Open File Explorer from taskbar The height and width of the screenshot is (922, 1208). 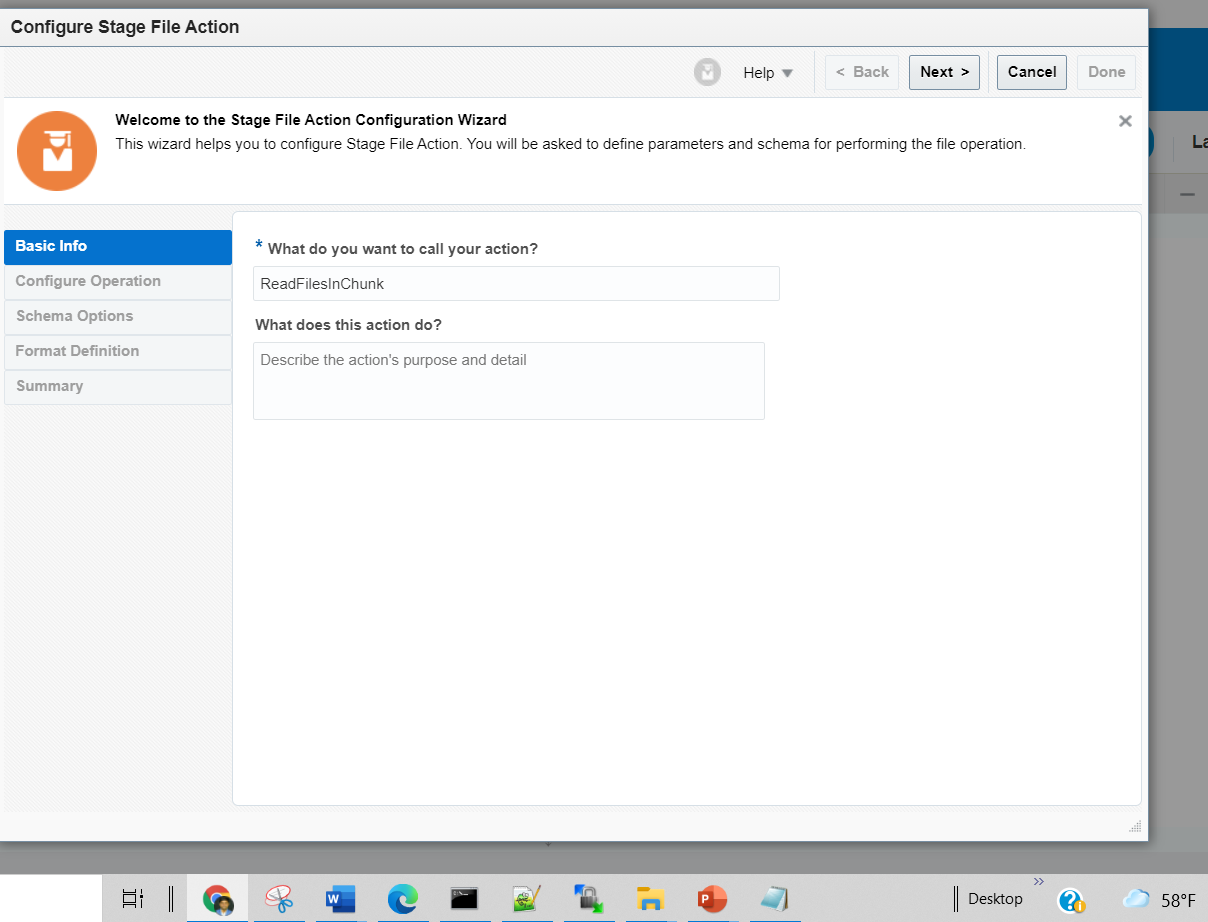651,899
